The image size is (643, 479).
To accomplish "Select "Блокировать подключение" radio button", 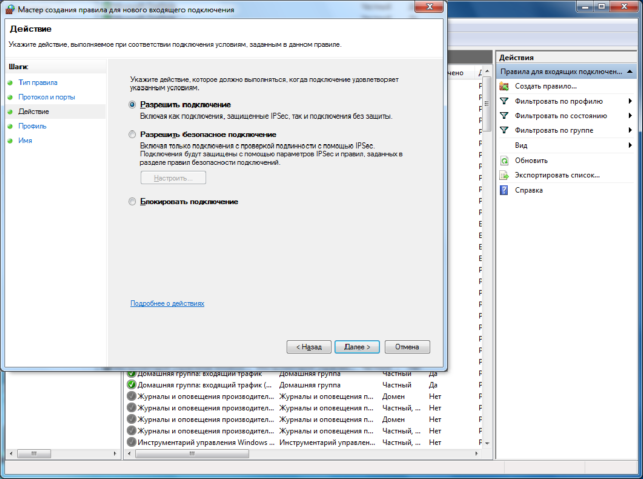I will pos(132,202).
